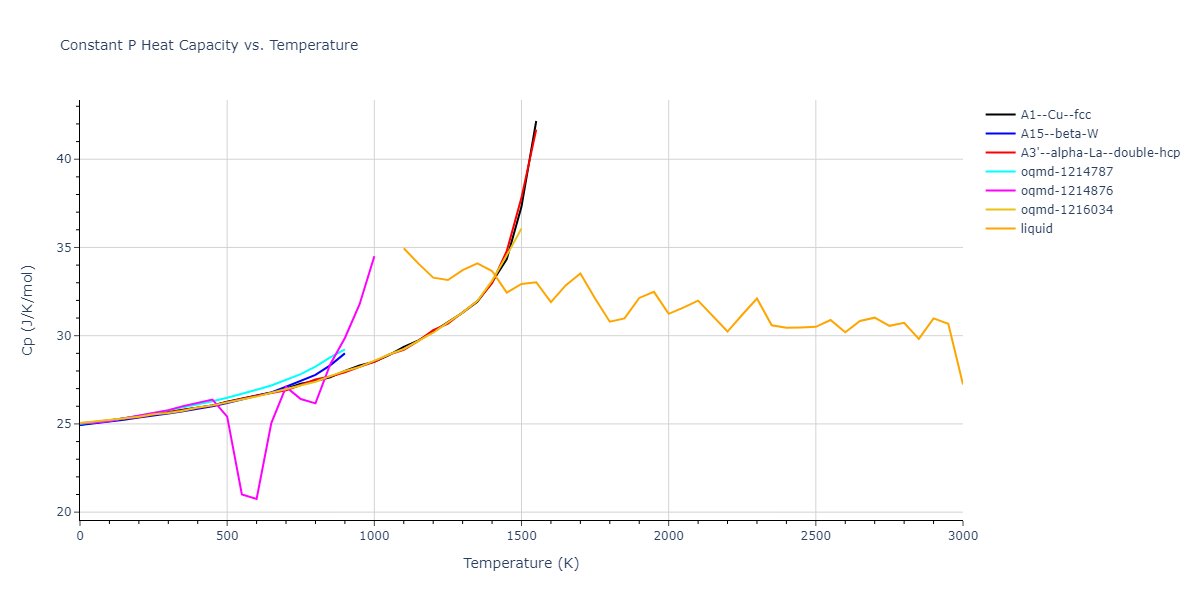Click the Cp (J/K/mol) axis title
1200x600 pixels.
[x=32, y=310]
